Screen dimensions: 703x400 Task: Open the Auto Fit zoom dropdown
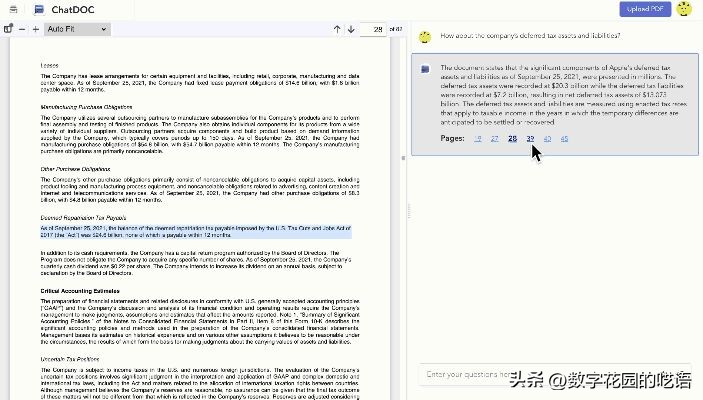click(x=77, y=29)
